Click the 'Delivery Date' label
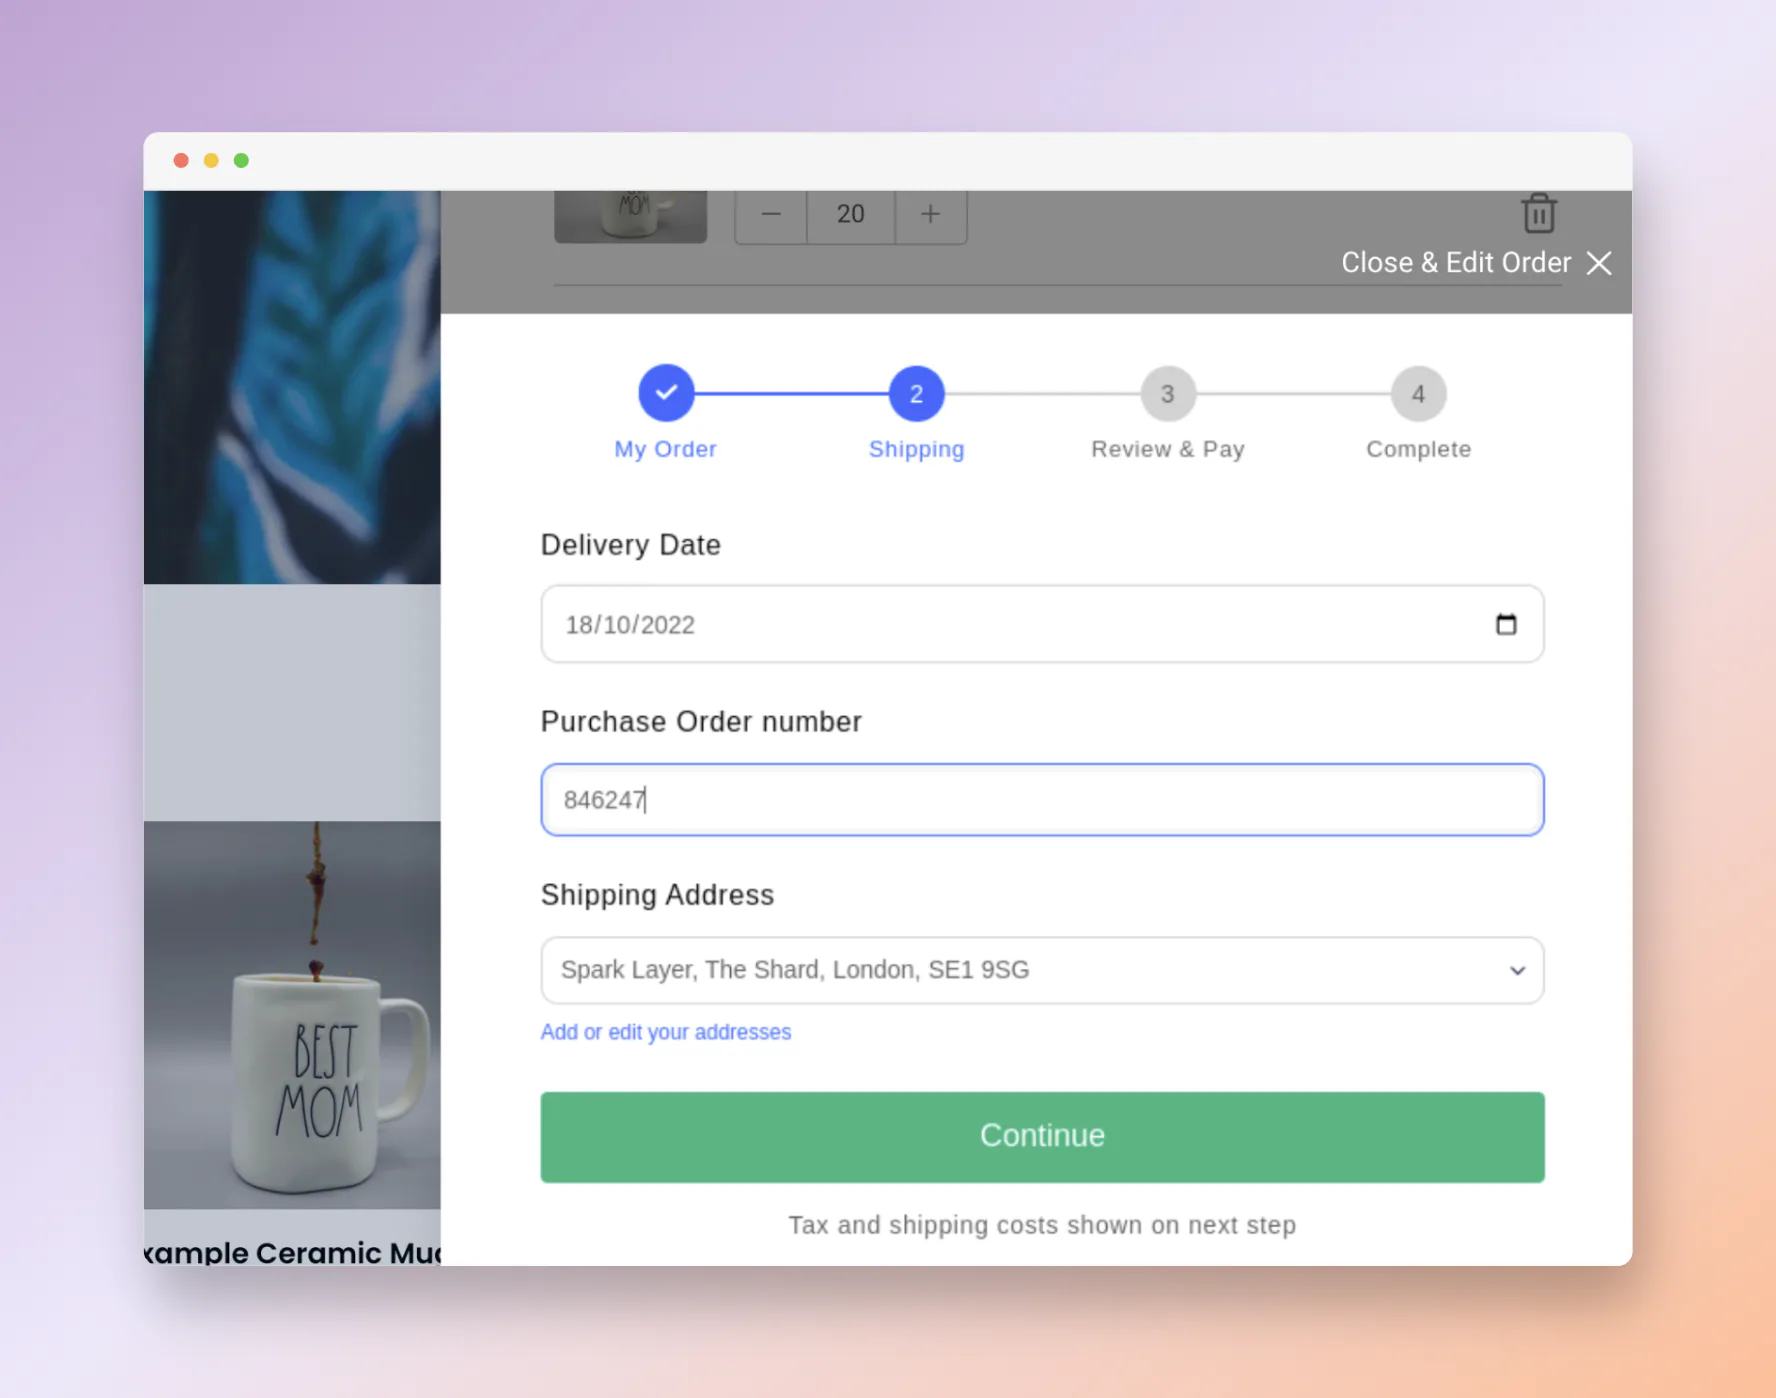Image resolution: width=1776 pixels, height=1398 pixels. (631, 545)
